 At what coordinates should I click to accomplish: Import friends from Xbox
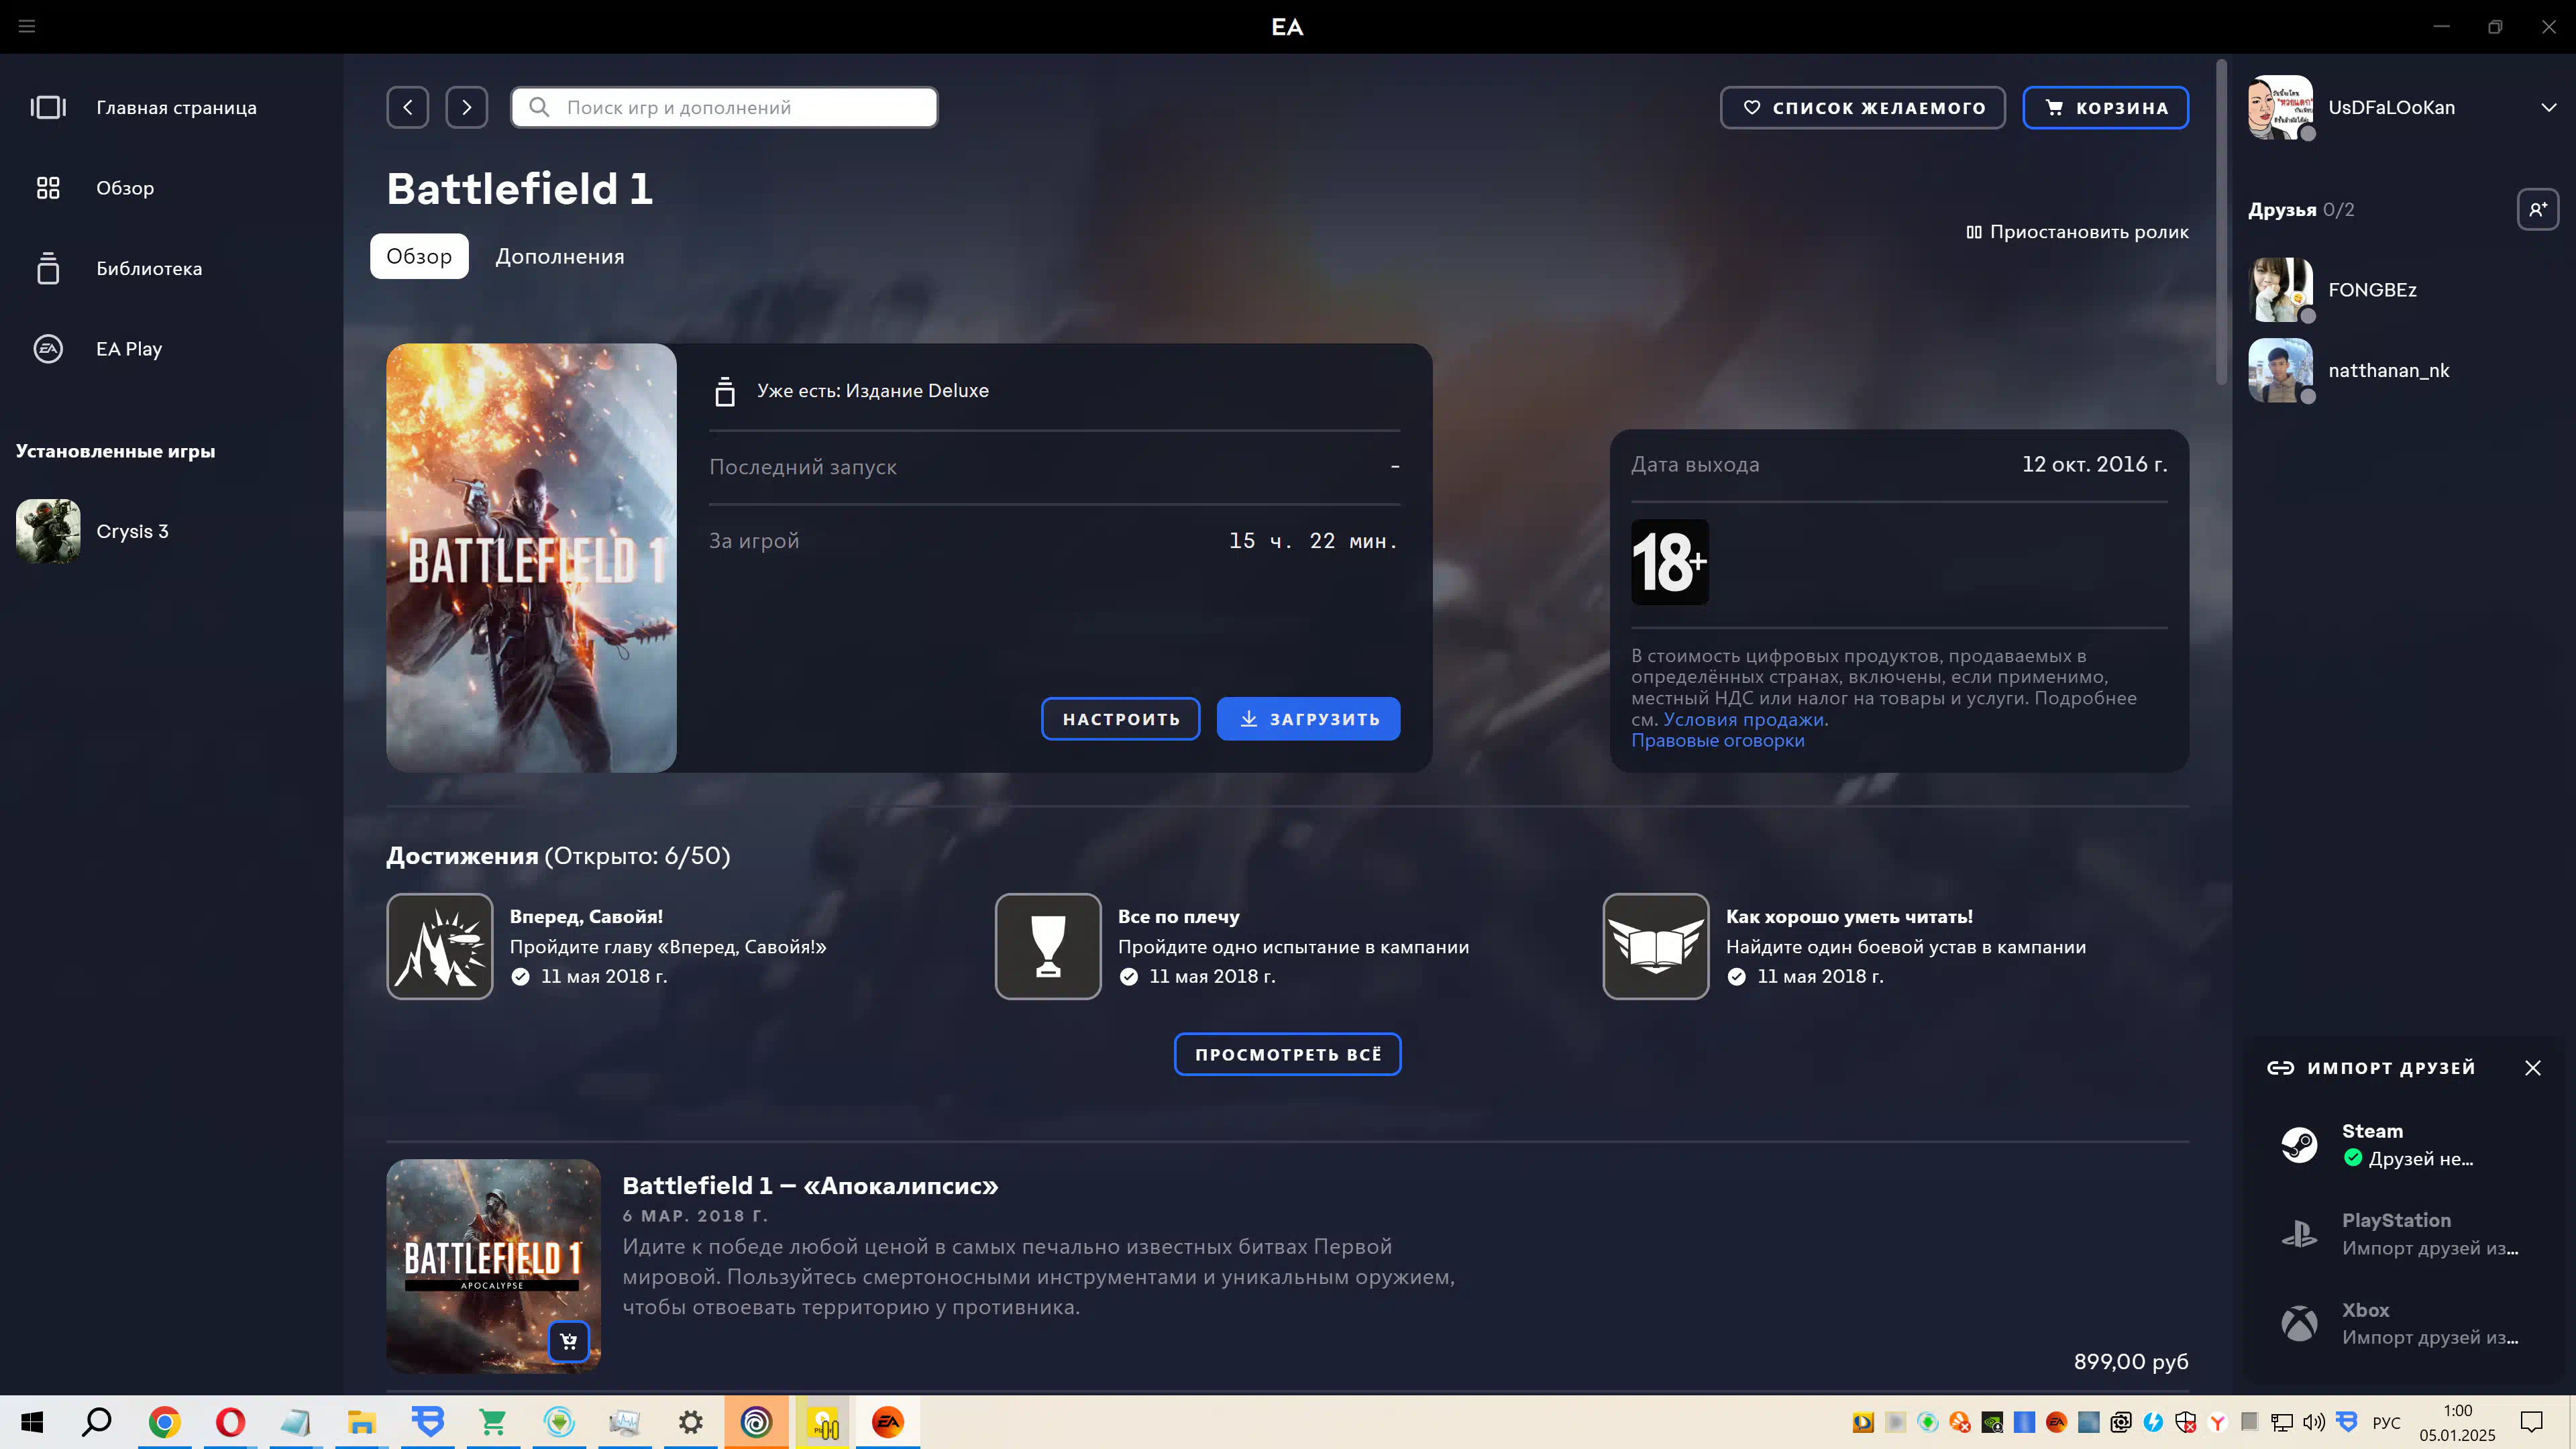2400,1323
